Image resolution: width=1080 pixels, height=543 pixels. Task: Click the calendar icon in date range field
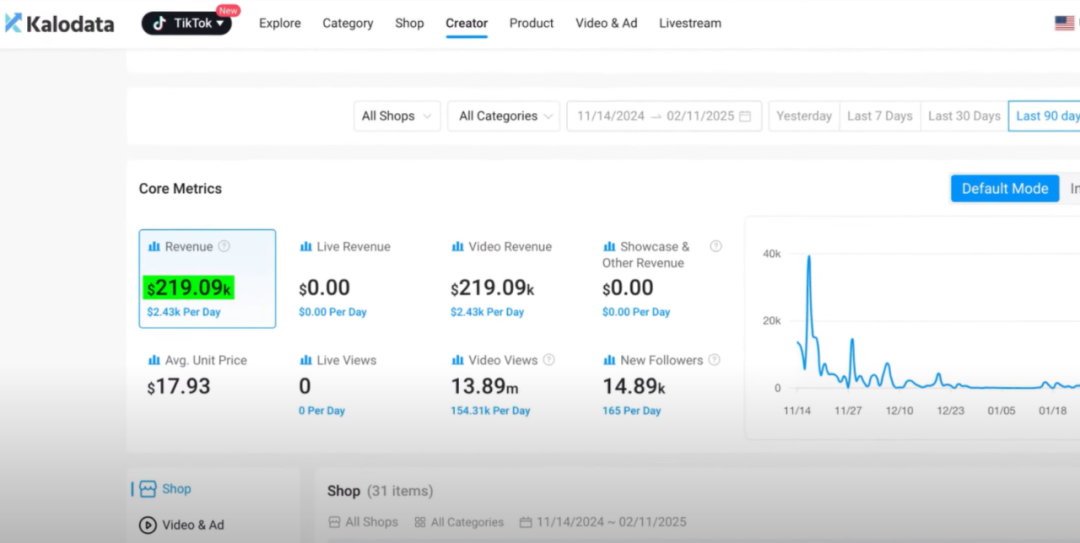[x=745, y=116]
